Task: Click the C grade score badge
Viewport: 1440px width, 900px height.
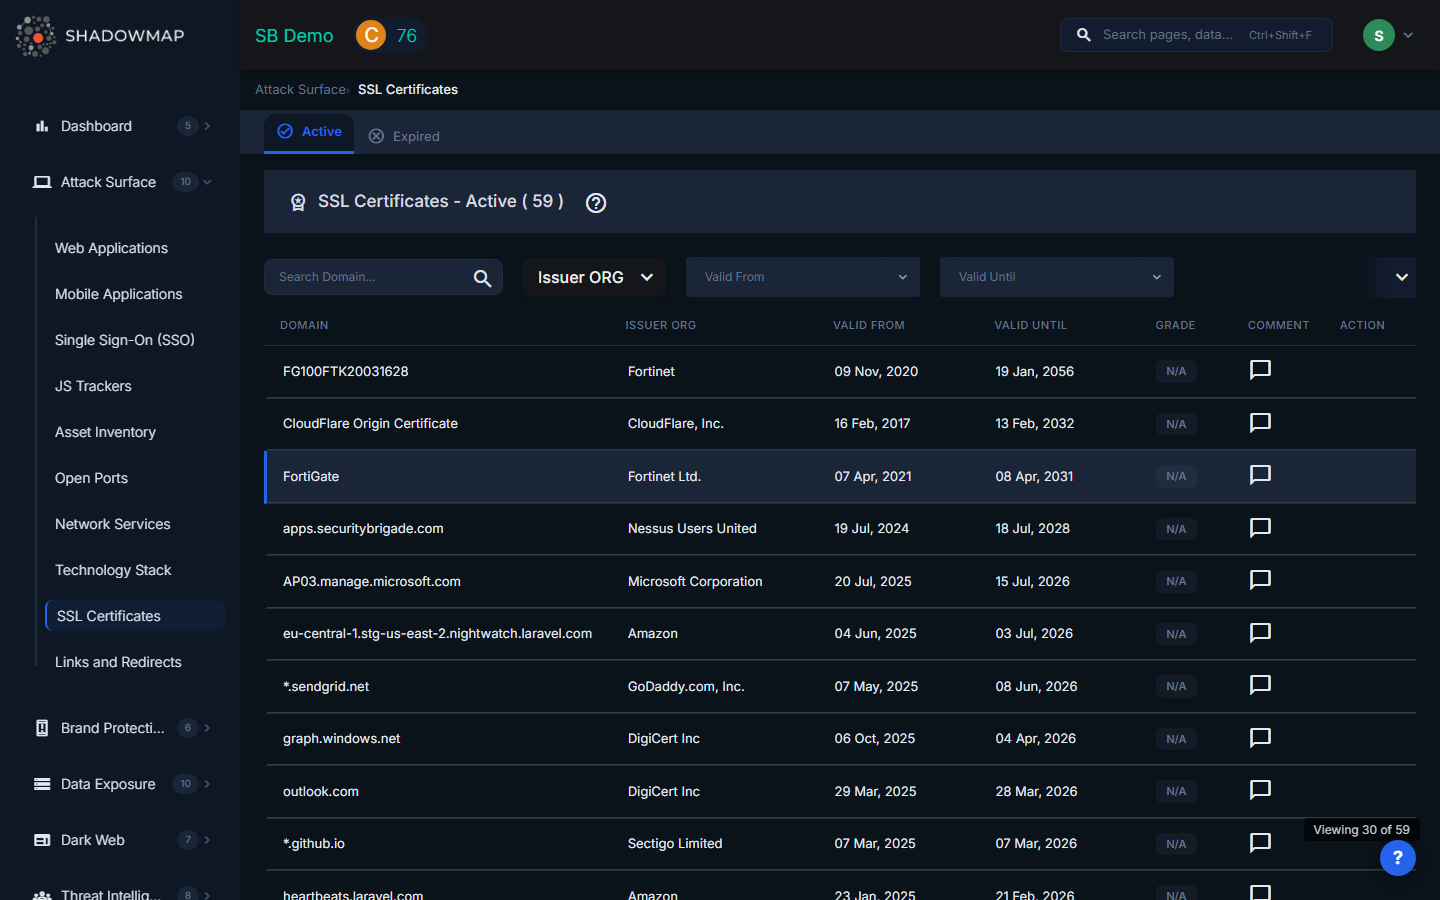Action: 371,35
